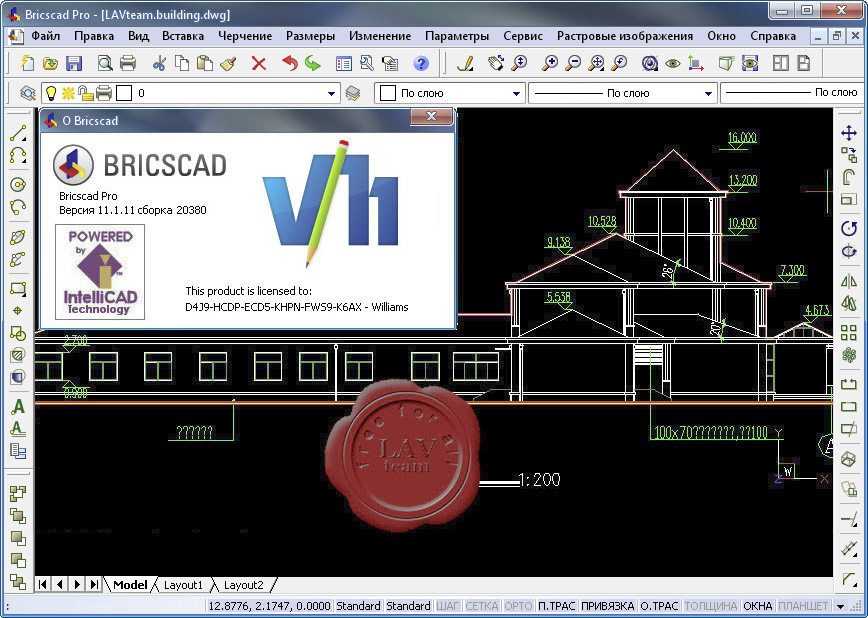Click the Pan hand icon
The height and width of the screenshot is (618, 868).
[x=496, y=63]
